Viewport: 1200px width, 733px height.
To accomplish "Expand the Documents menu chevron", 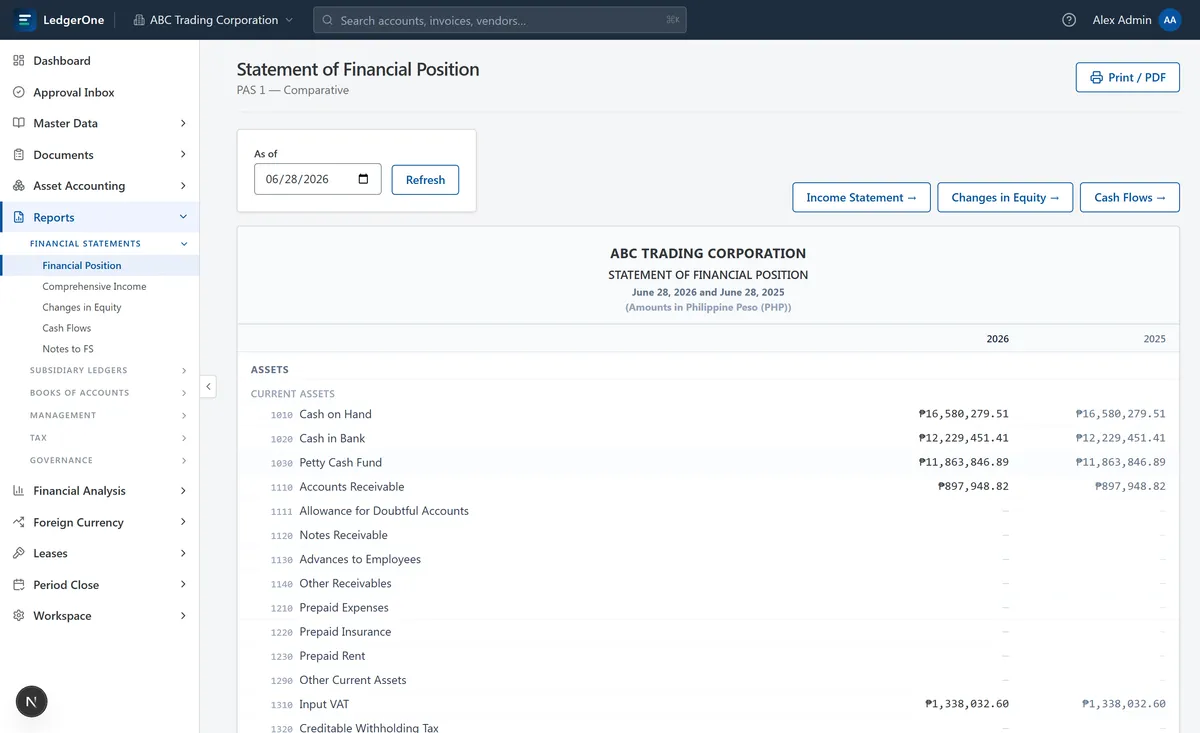I will 183,155.
